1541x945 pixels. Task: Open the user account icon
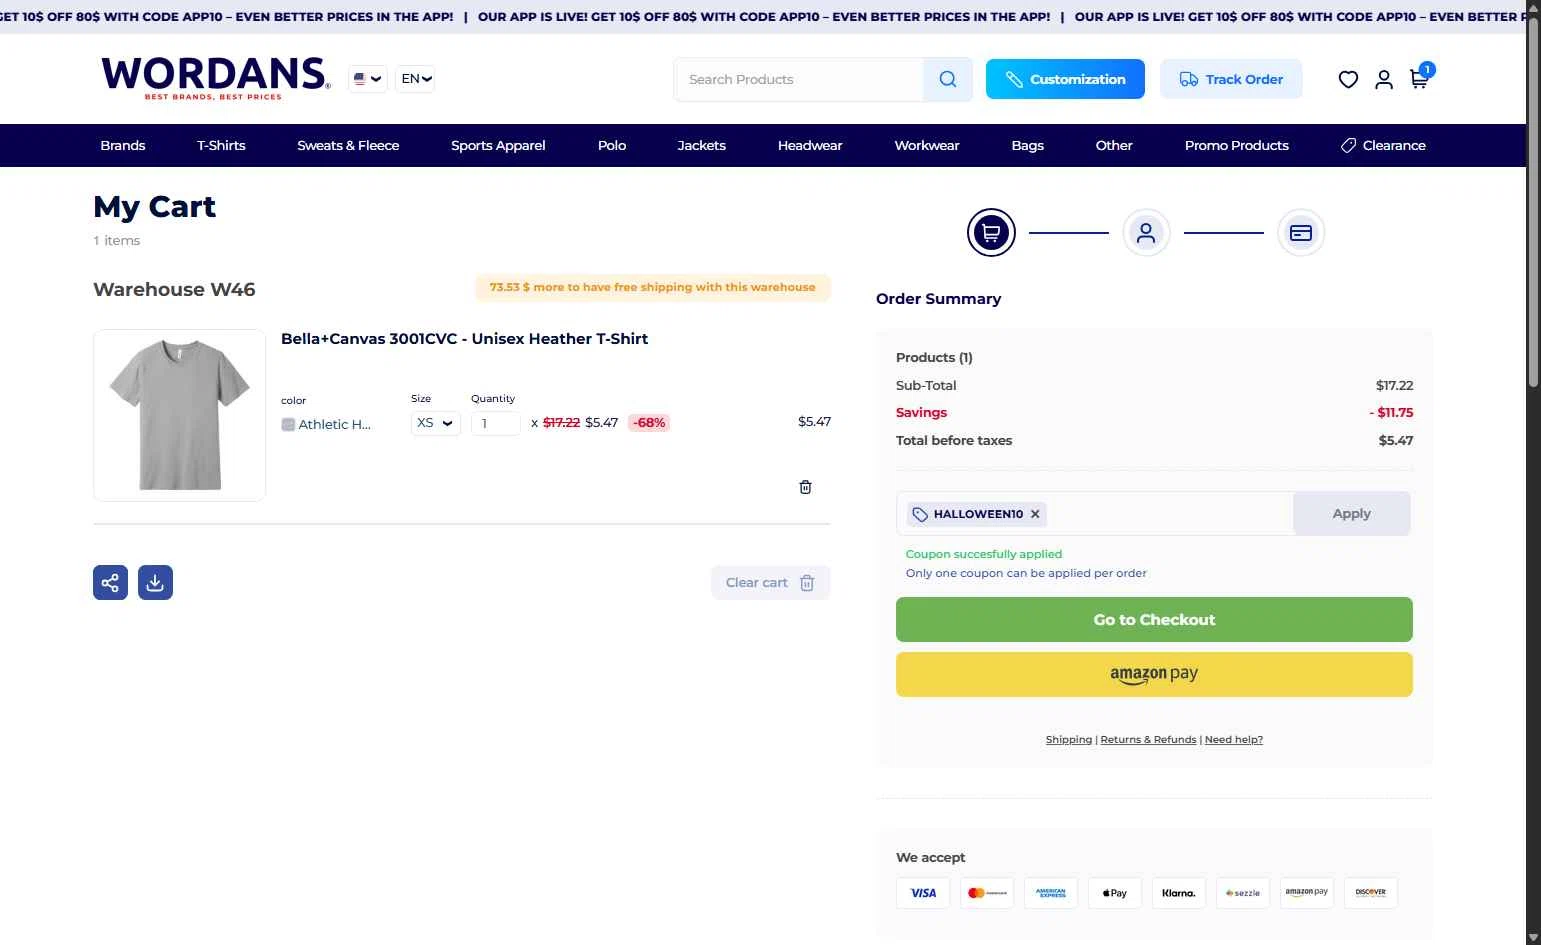pyautogui.click(x=1384, y=79)
